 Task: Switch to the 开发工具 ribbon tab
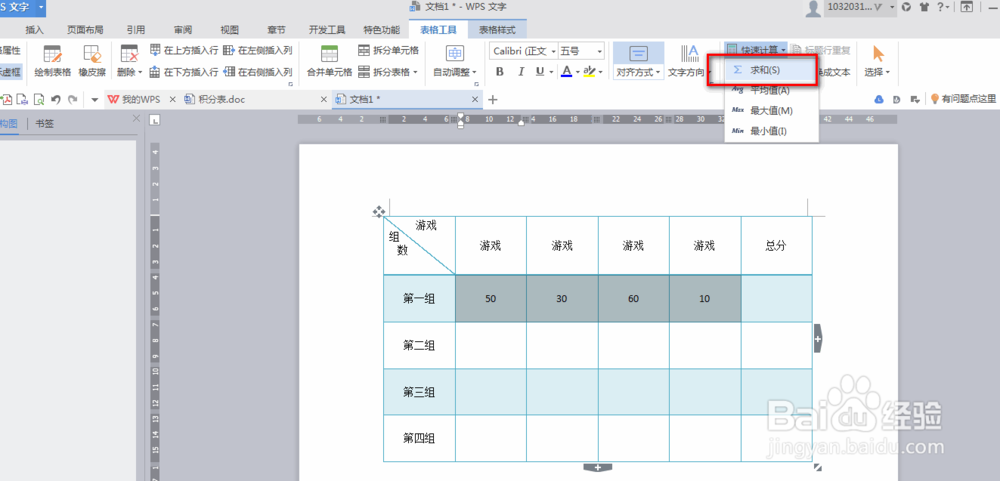click(327, 29)
